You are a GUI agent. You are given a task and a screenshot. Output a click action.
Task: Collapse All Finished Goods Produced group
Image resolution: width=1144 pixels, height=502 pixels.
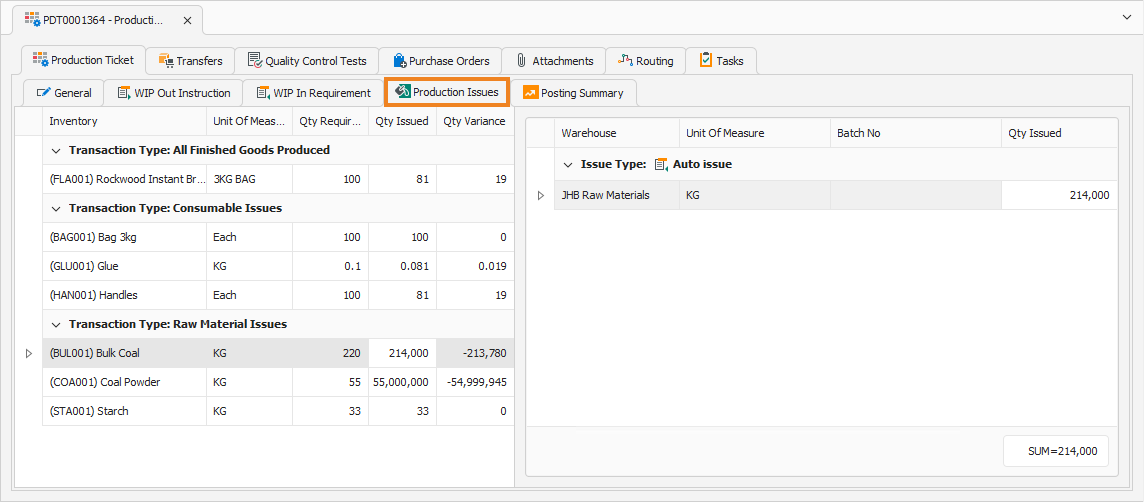pos(56,150)
